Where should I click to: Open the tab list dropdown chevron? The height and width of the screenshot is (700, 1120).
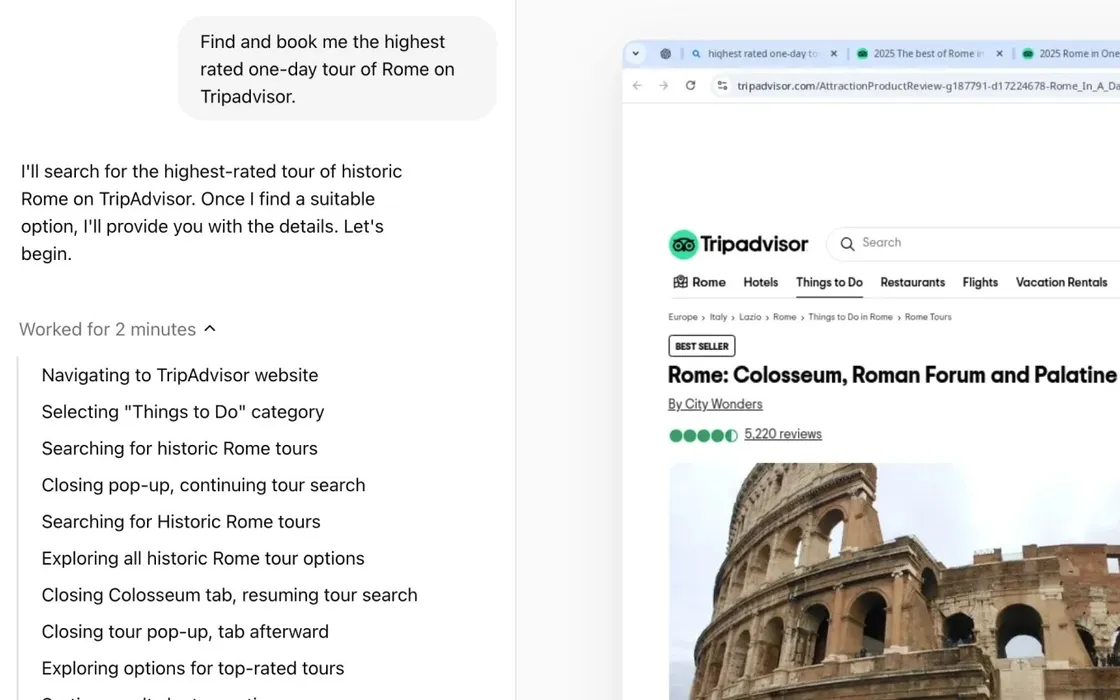click(x=635, y=54)
